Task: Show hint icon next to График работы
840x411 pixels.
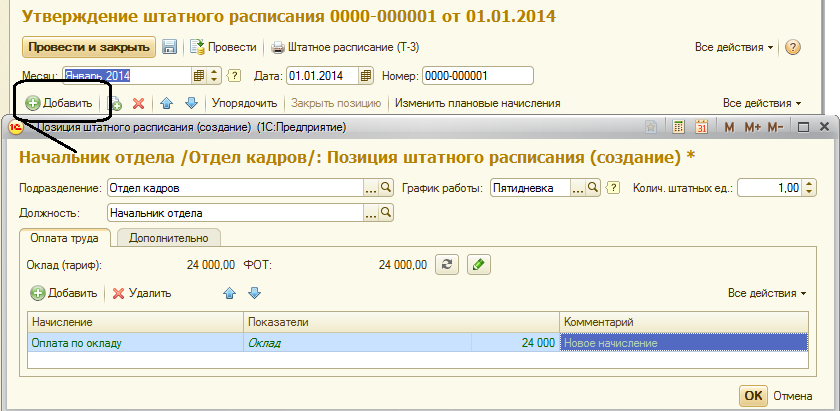Action: (612, 188)
